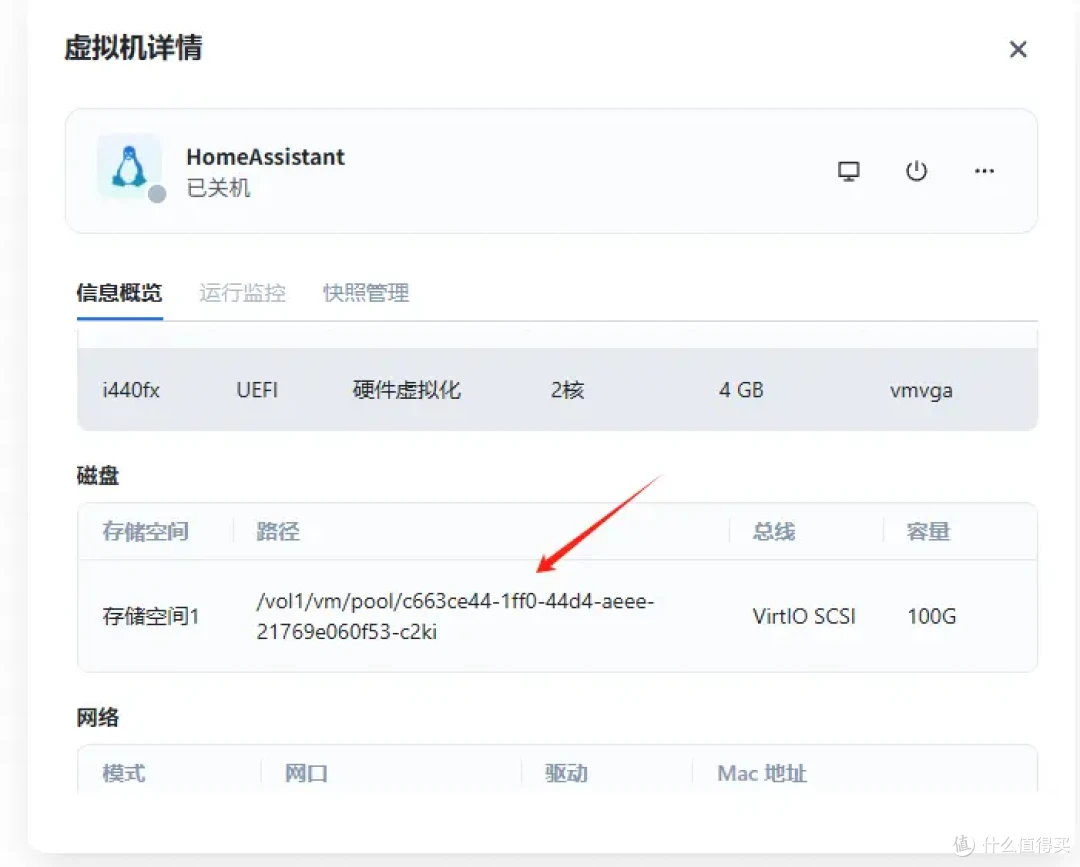Click the HomeAssistant VM name
1080x867 pixels.
coord(265,157)
